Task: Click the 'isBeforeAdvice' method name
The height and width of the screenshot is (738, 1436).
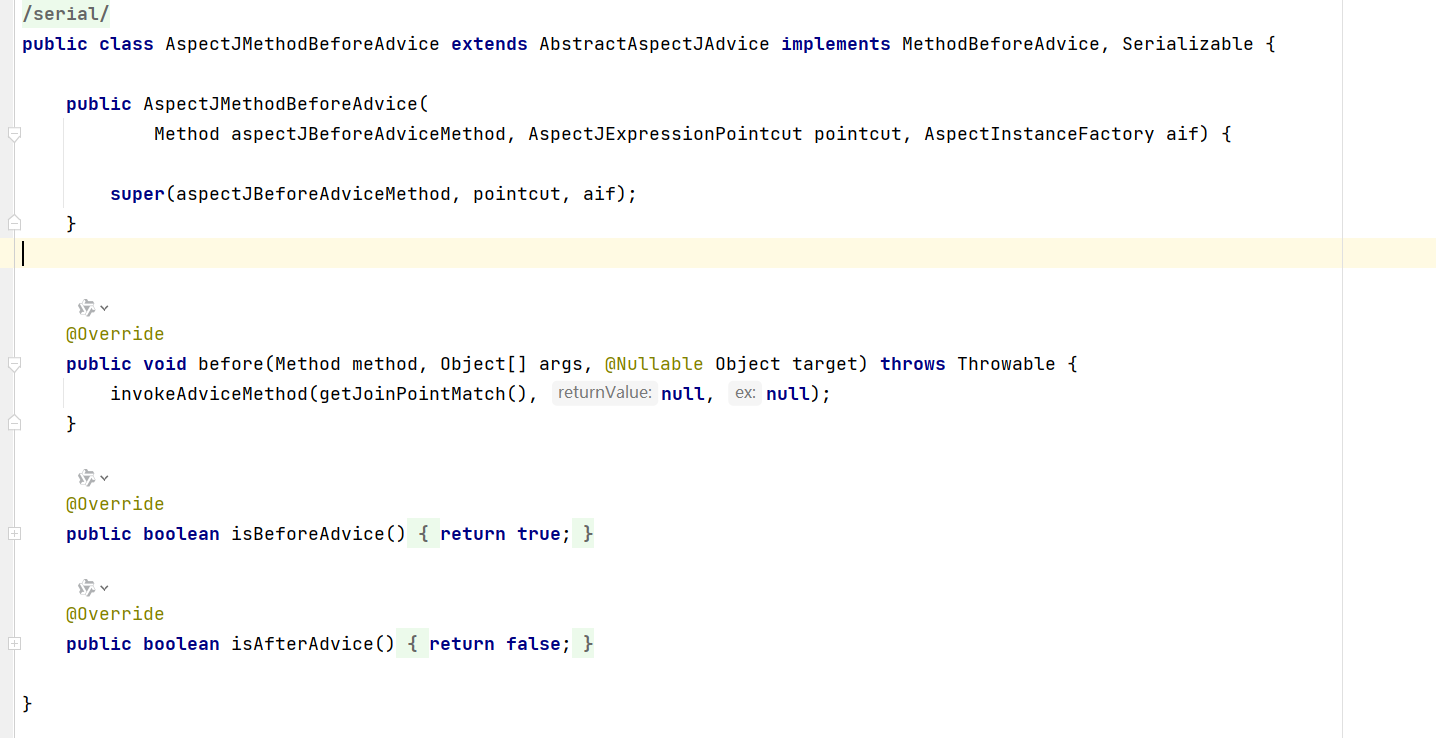Action: click(x=308, y=534)
